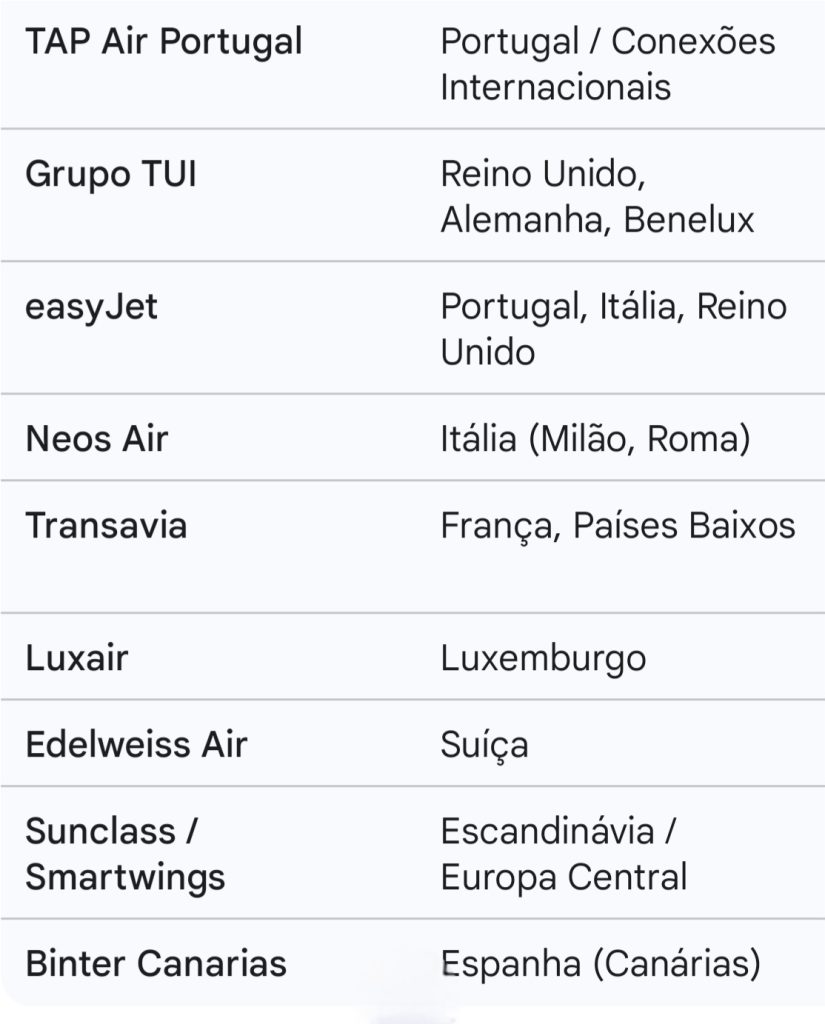Click the TAP Air Portugal airline name

[164, 42]
